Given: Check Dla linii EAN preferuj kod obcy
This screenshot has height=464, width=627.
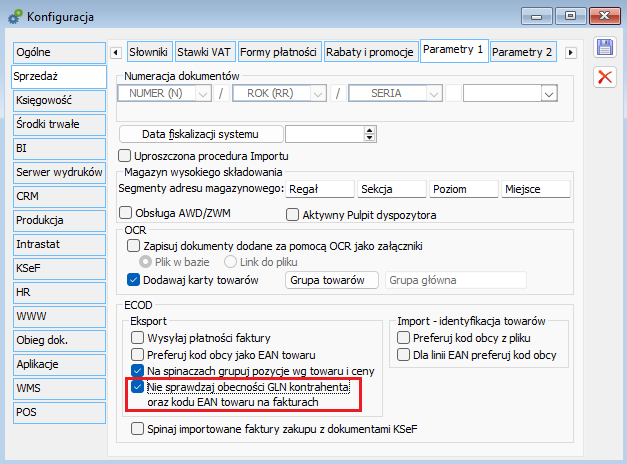Looking at the screenshot, I should (403, 354).
